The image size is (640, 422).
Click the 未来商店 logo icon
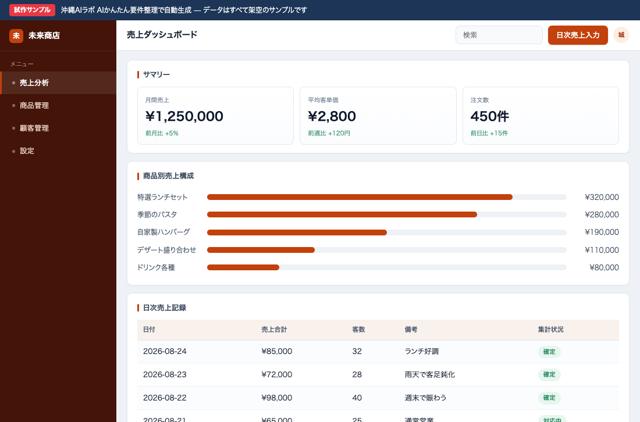tap(16, 36)
